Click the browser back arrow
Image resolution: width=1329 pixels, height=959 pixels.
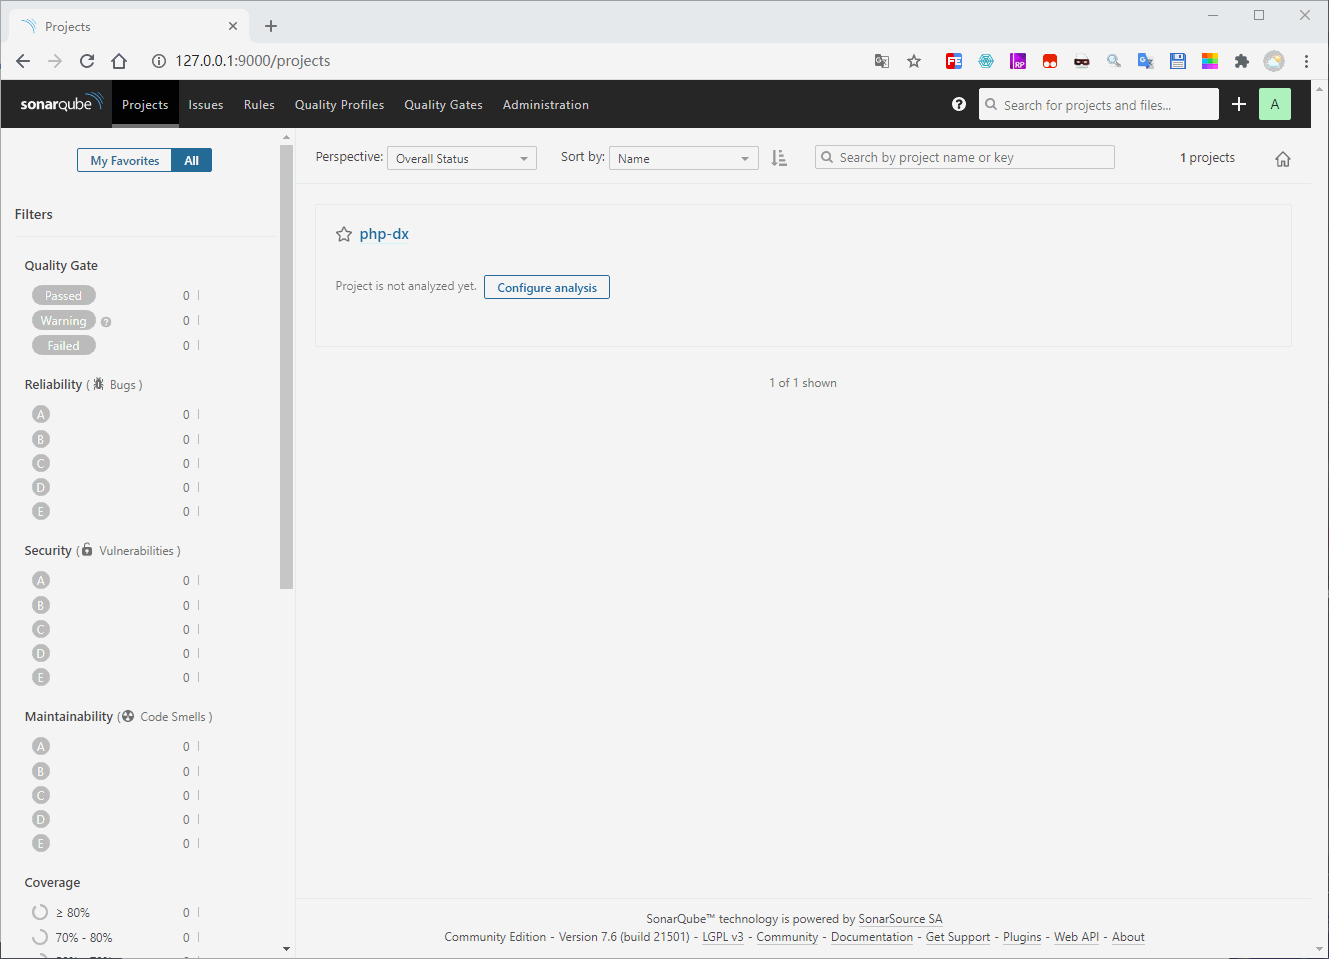point(23,61)
